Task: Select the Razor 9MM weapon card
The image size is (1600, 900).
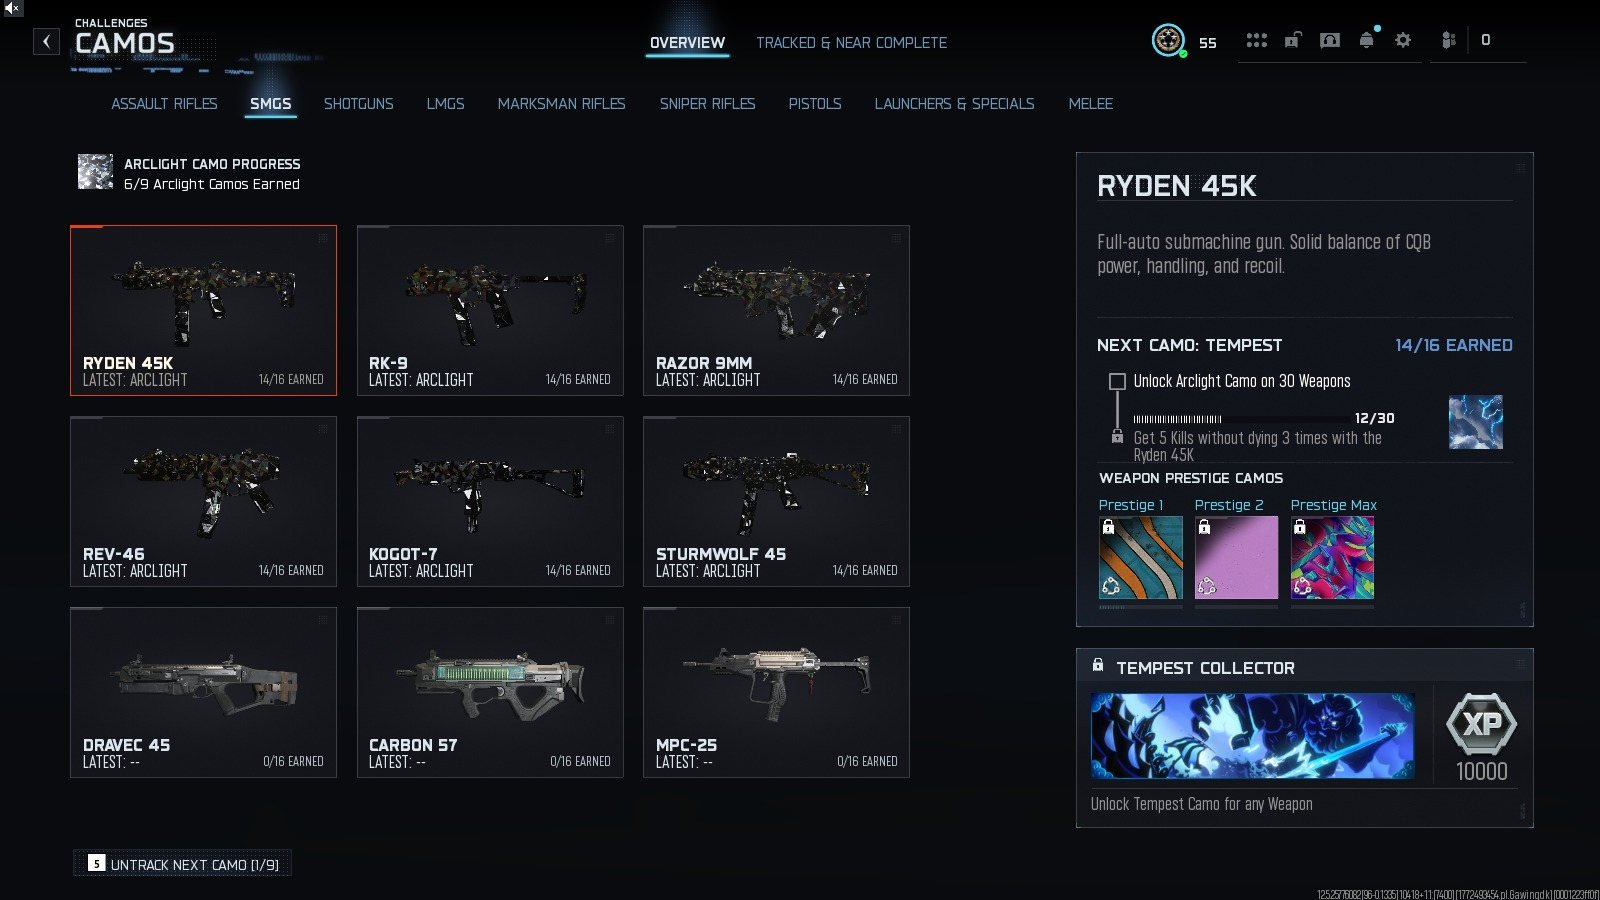Action: click(x=776, y=310)
